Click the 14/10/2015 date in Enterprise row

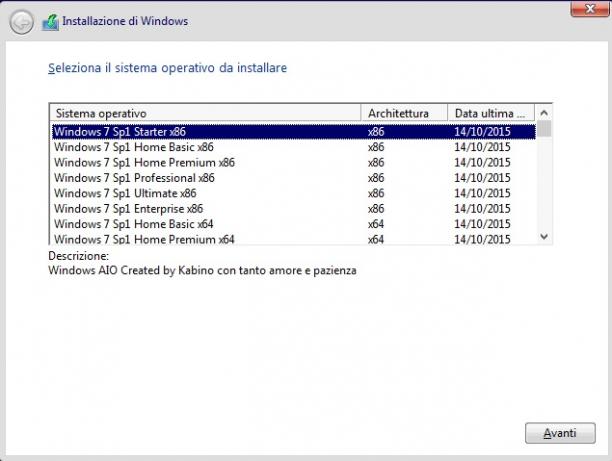(x=482, y=209)
